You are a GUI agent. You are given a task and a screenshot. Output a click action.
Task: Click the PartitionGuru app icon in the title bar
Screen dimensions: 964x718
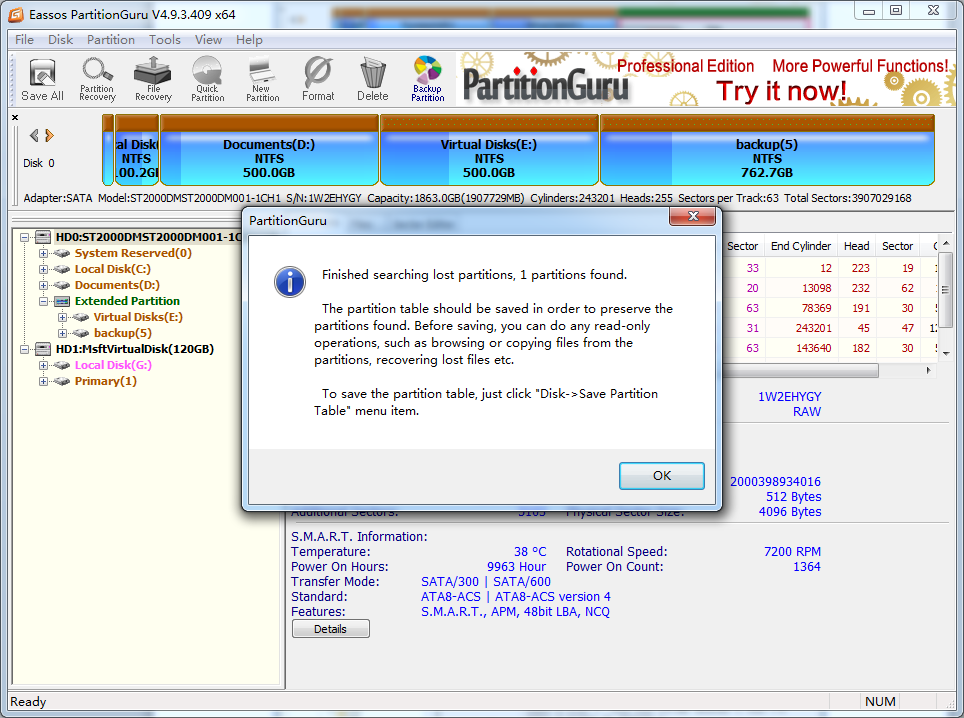pos(17,14)
